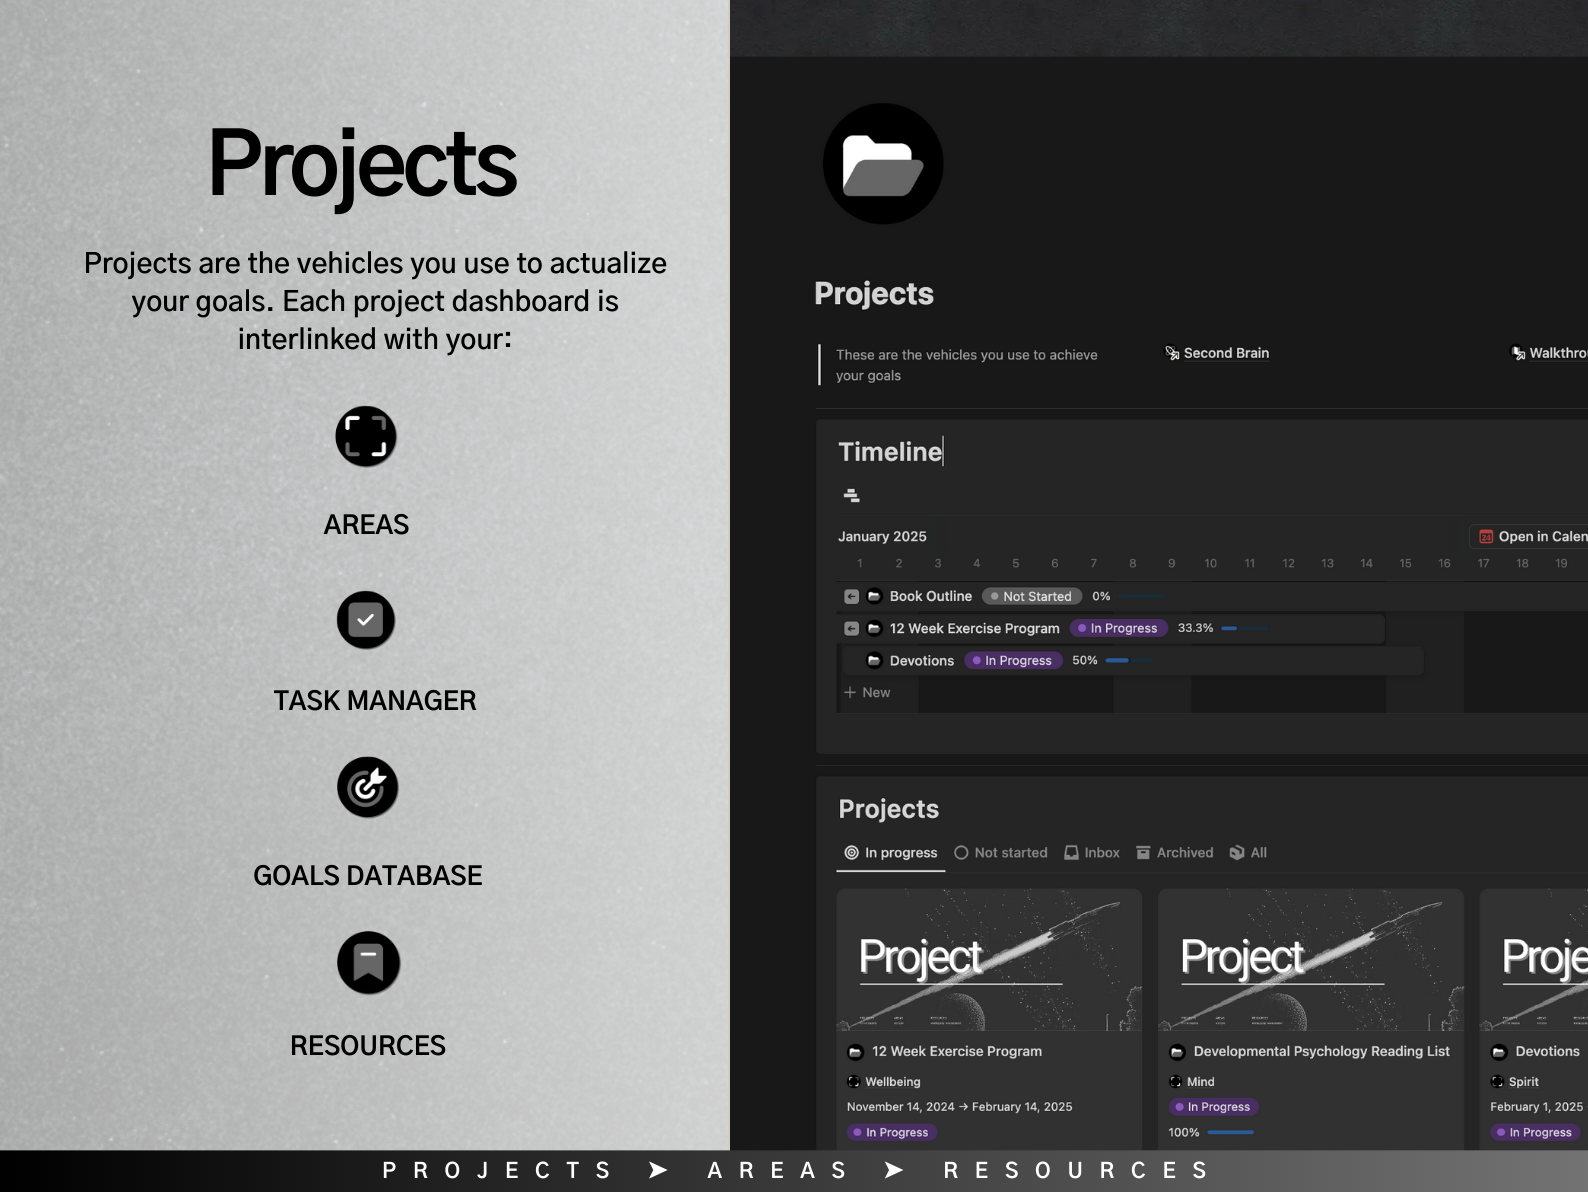
Task: Click folder icon on Developmental Psychology Reading List card
Action: pos(1177,1052)
